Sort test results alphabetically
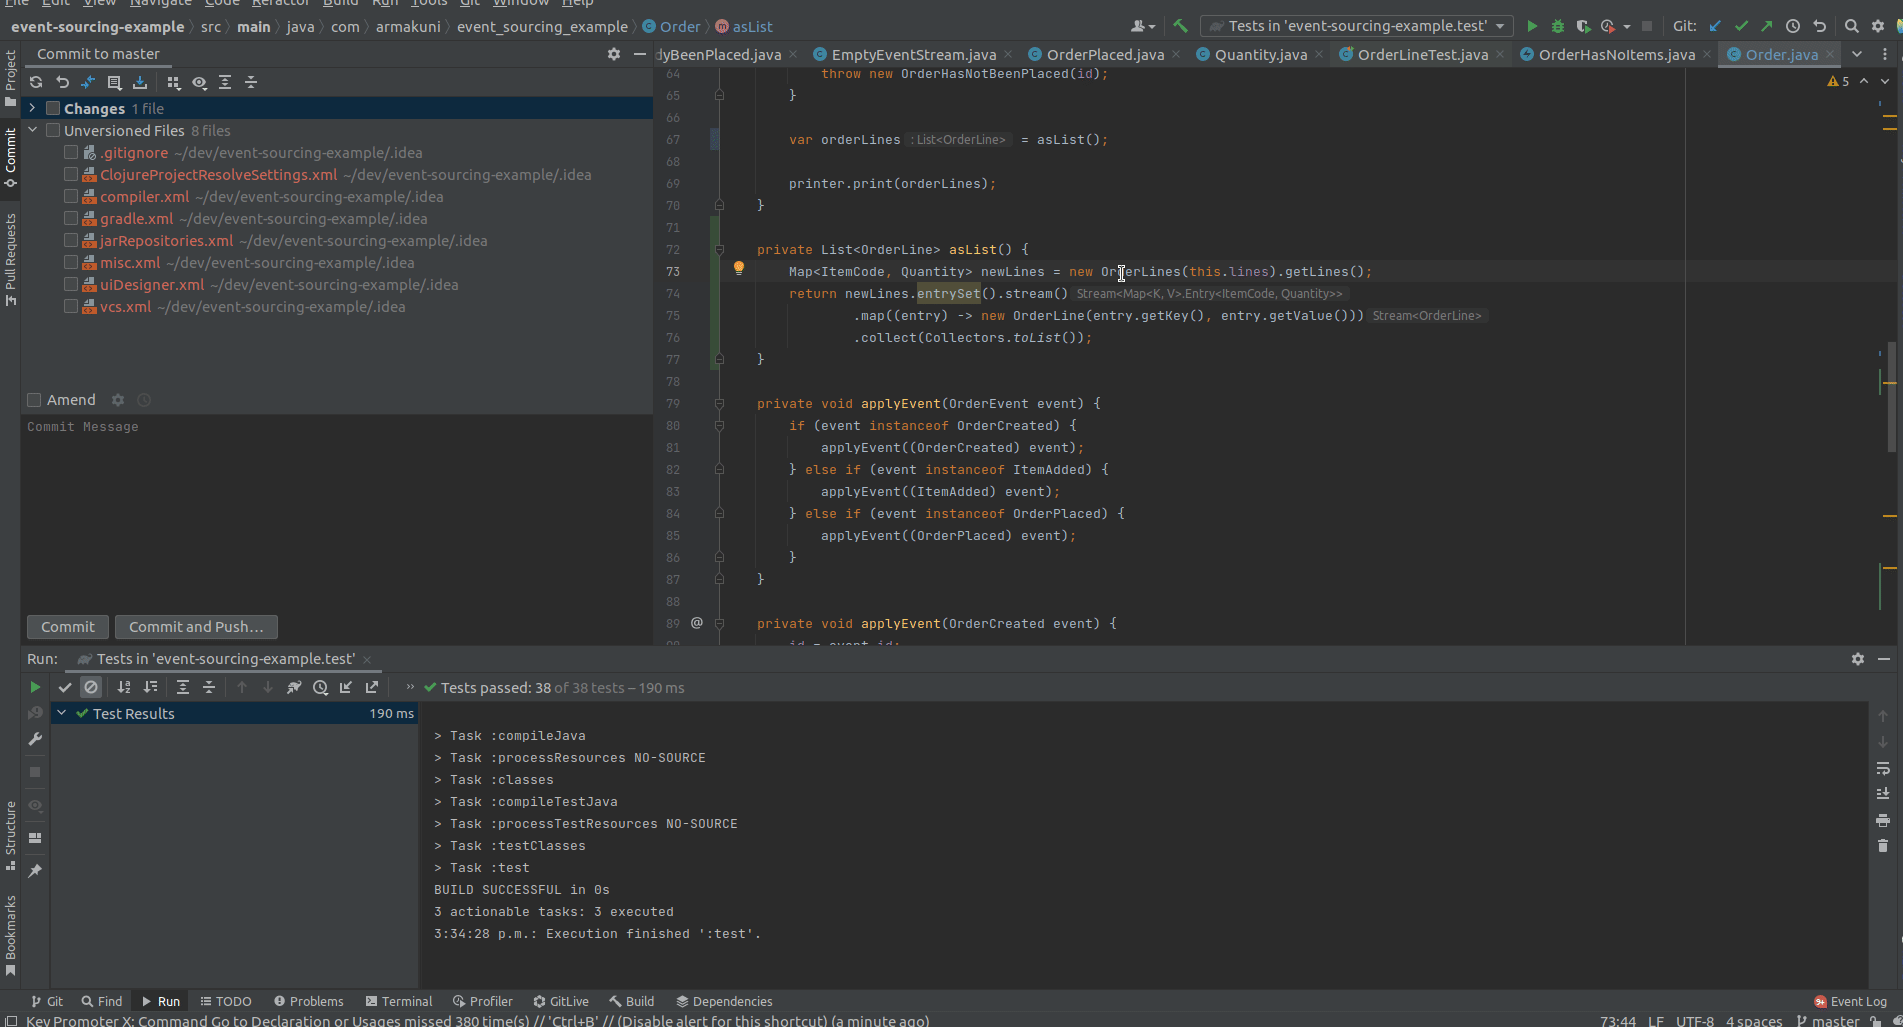Viewport: 1903px width, 1027px height. pos(124,687)
